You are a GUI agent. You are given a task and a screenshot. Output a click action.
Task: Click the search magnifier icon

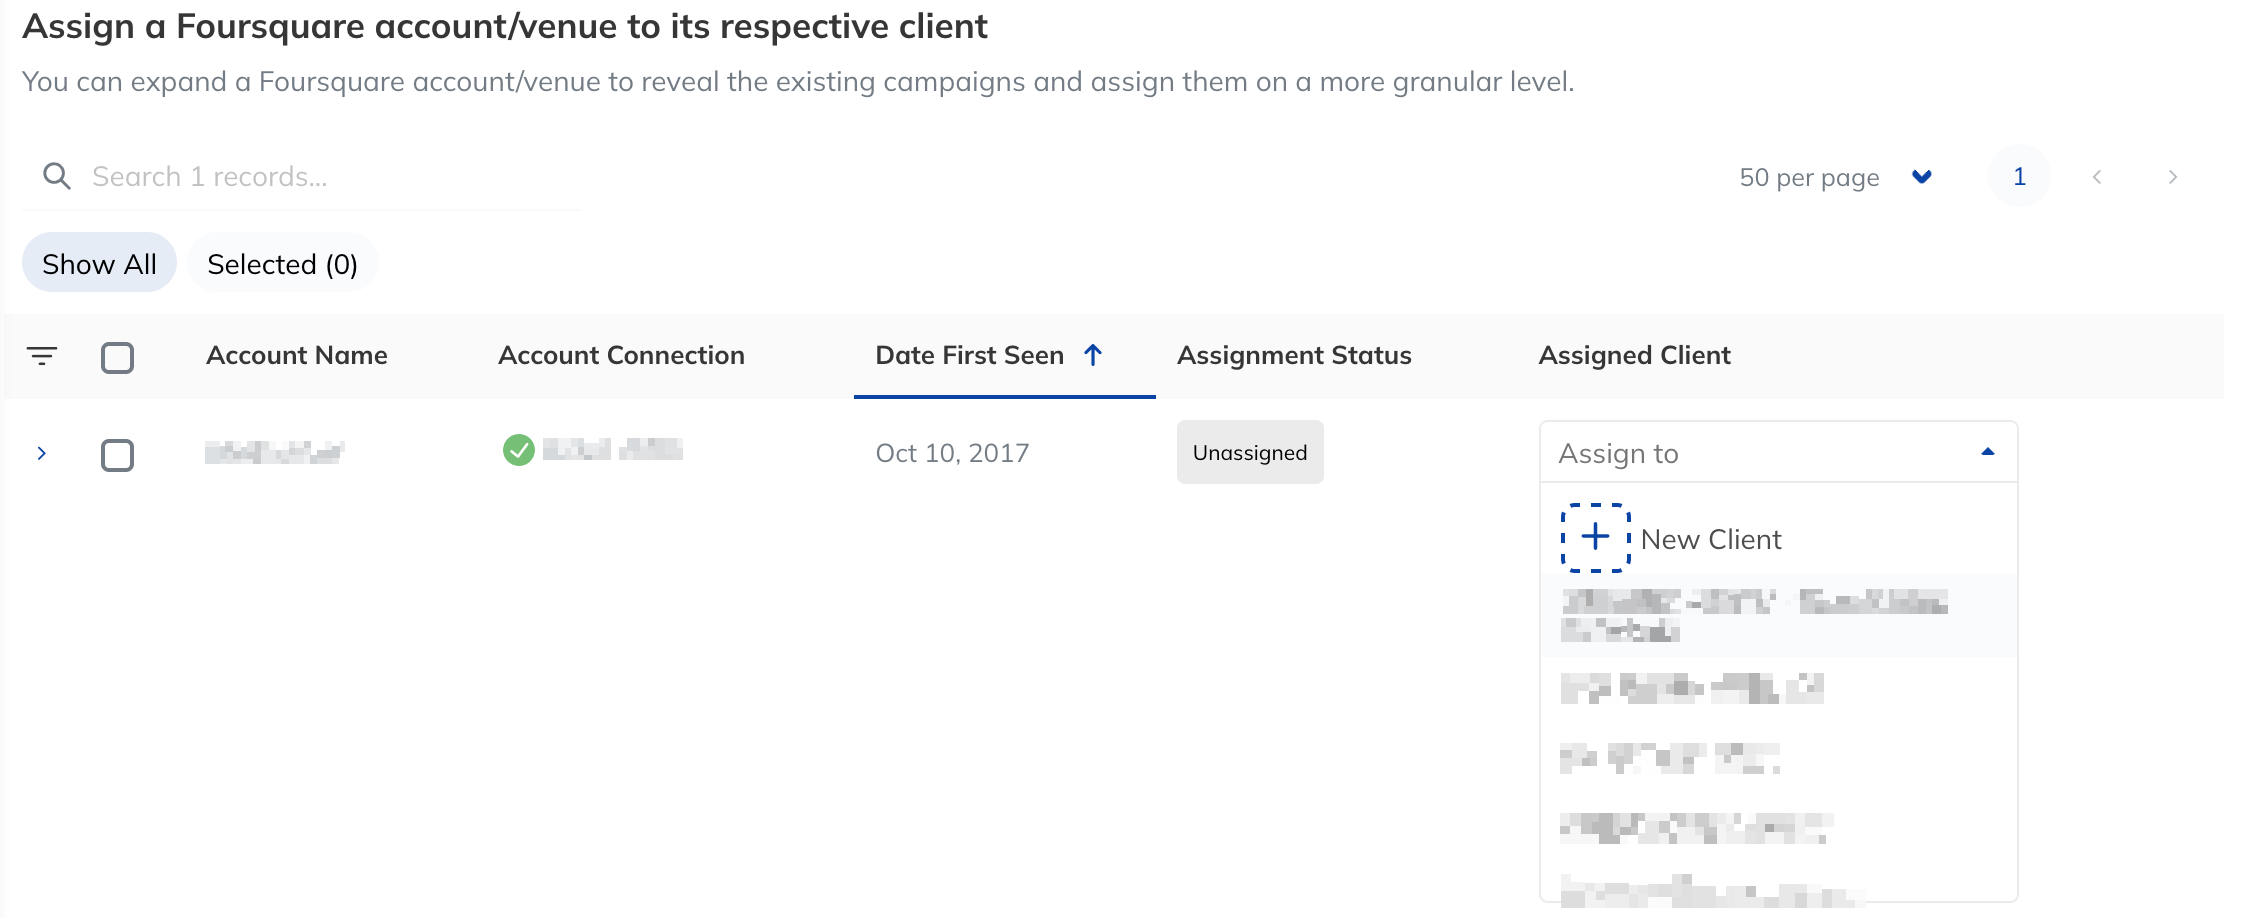click(x=57, y=176)
